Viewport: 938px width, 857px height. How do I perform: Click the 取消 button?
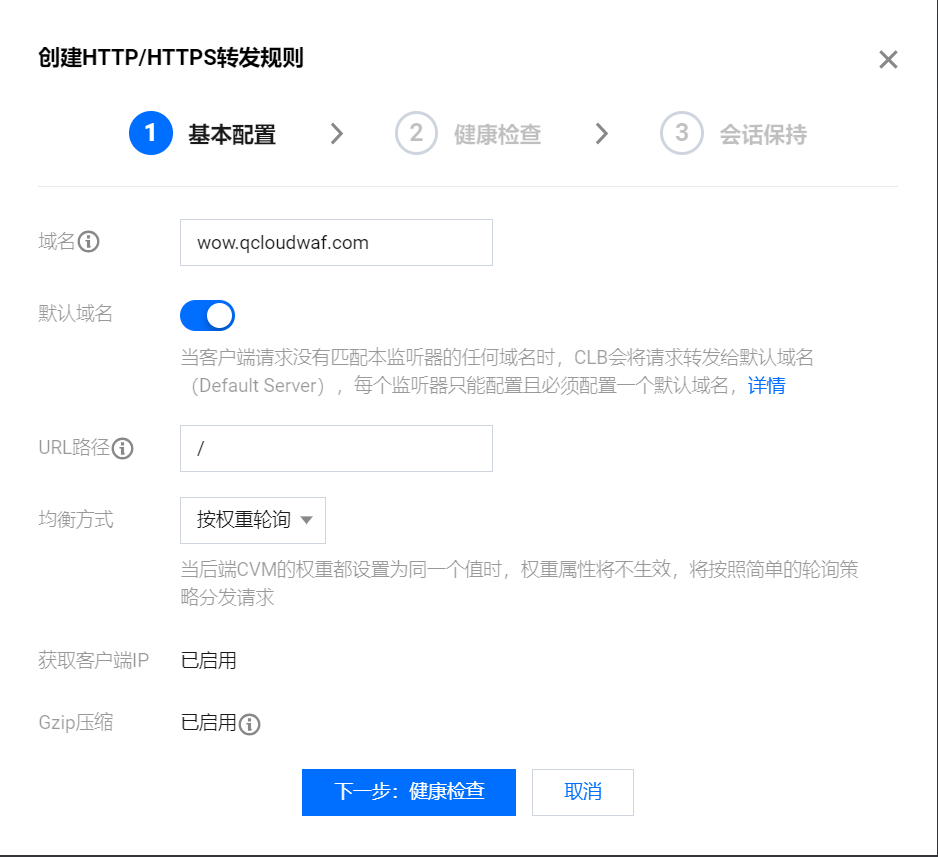pyautogui.click(x=583, y=792)
